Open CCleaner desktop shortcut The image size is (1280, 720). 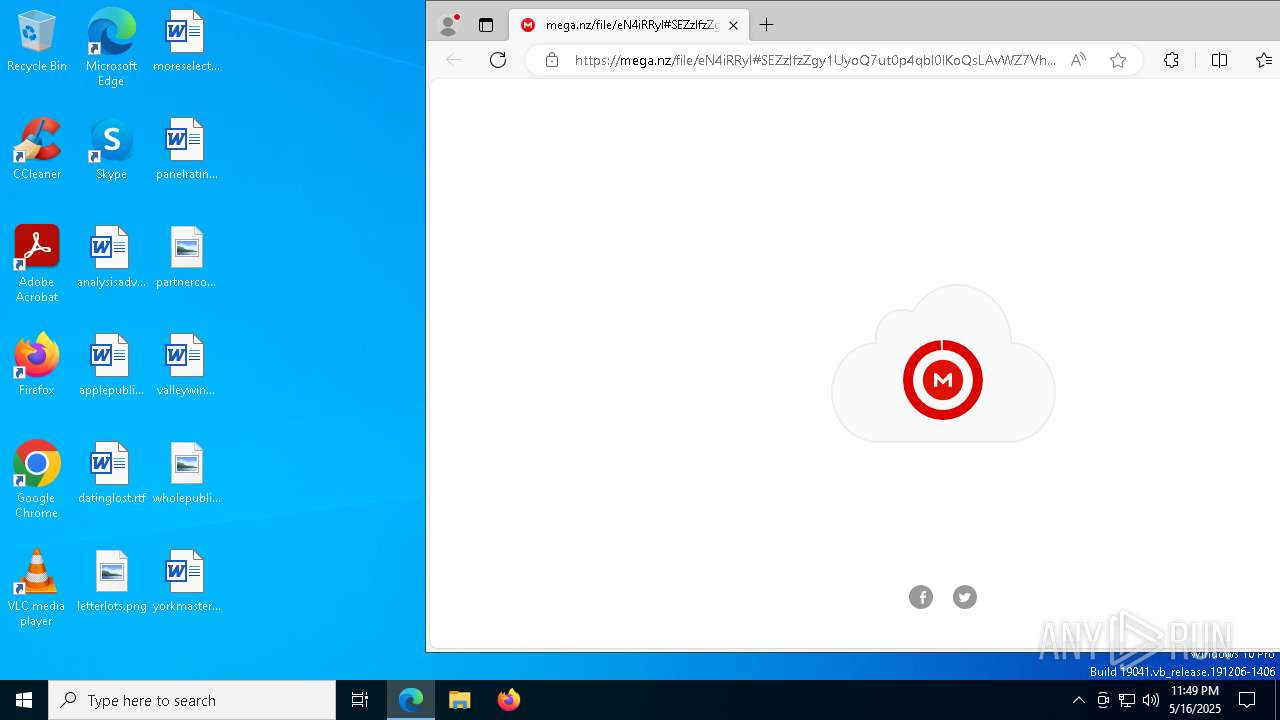(37, 149)
